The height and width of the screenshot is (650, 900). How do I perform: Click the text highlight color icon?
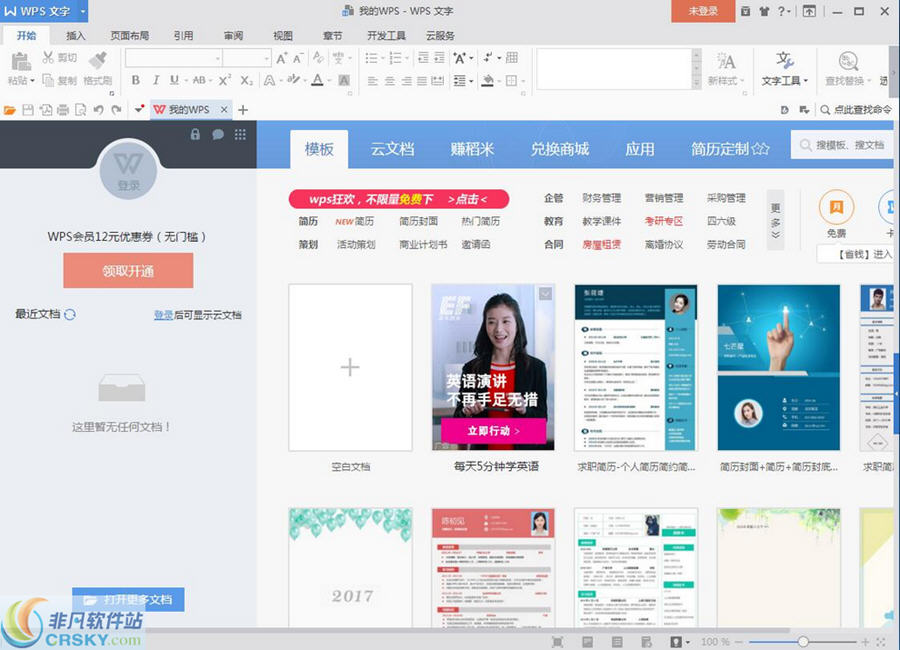[293, 80]
